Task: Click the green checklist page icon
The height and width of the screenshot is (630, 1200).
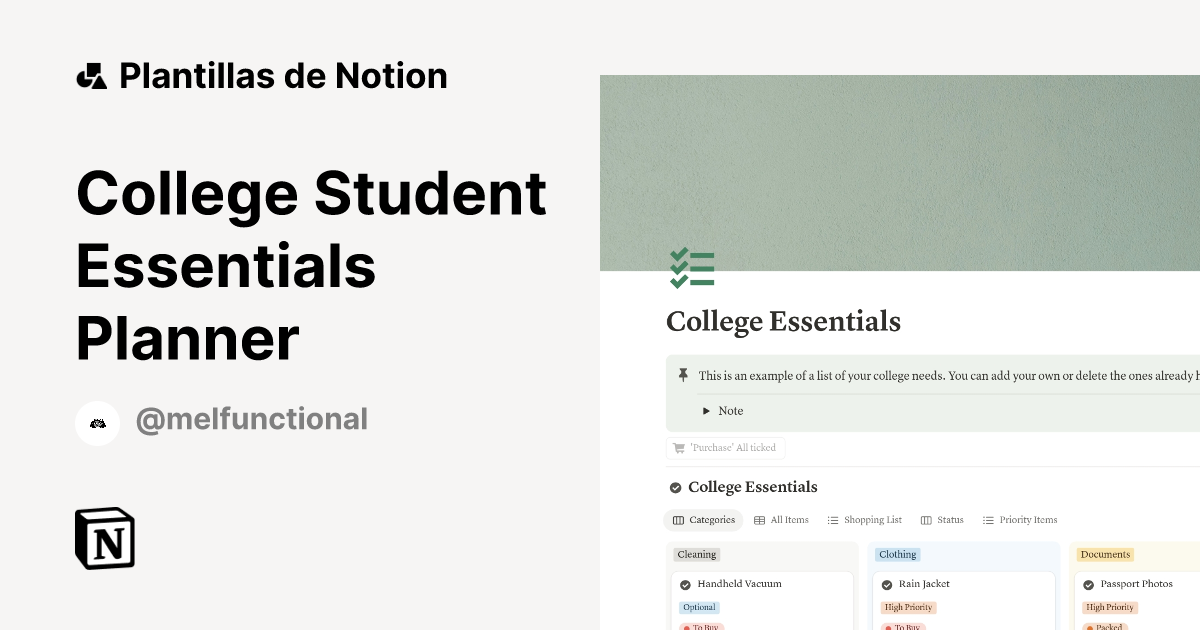Action: (692, 268)
